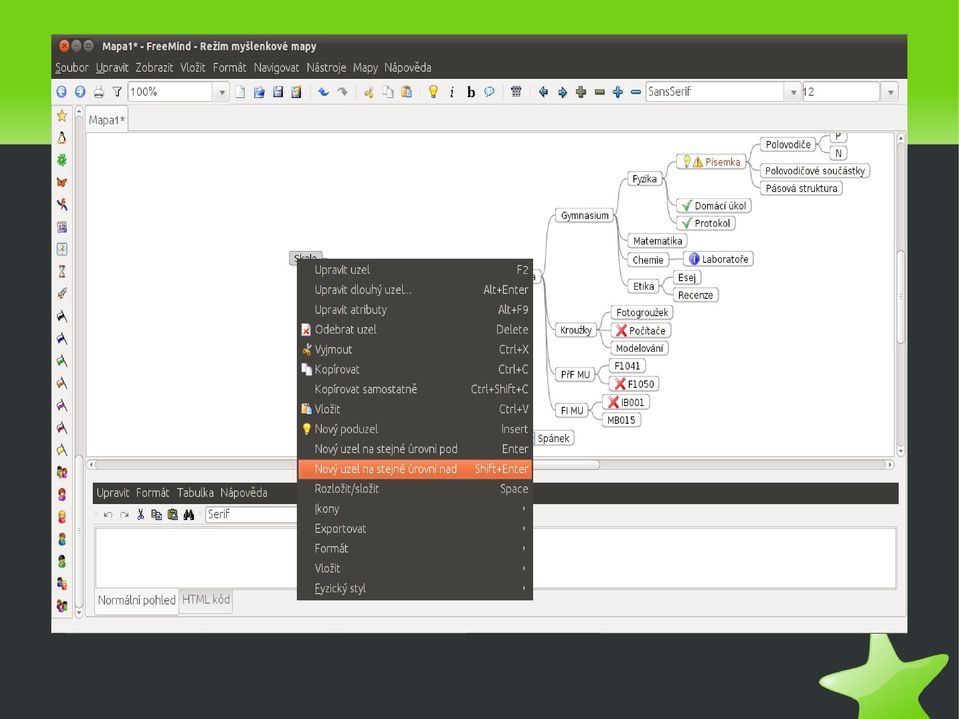
Task: Click the lightbulb new child node icon
Action: pyautogui.click(x=433, y=92)
